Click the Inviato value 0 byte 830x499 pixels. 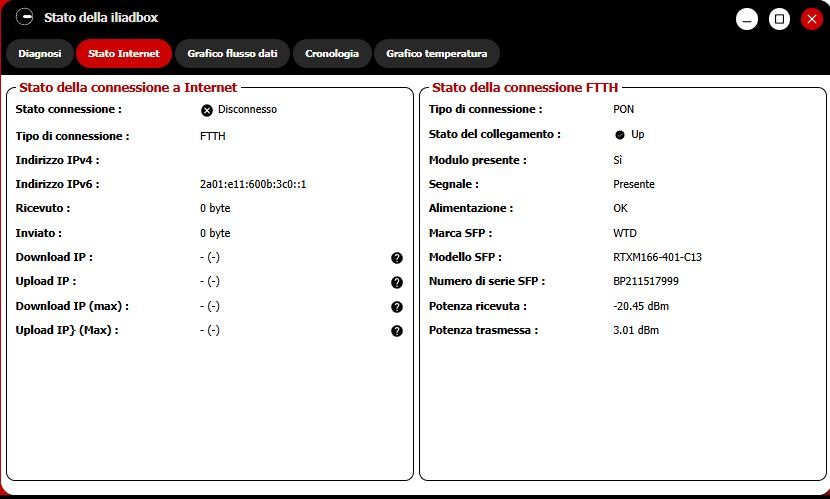pos(215,233)
